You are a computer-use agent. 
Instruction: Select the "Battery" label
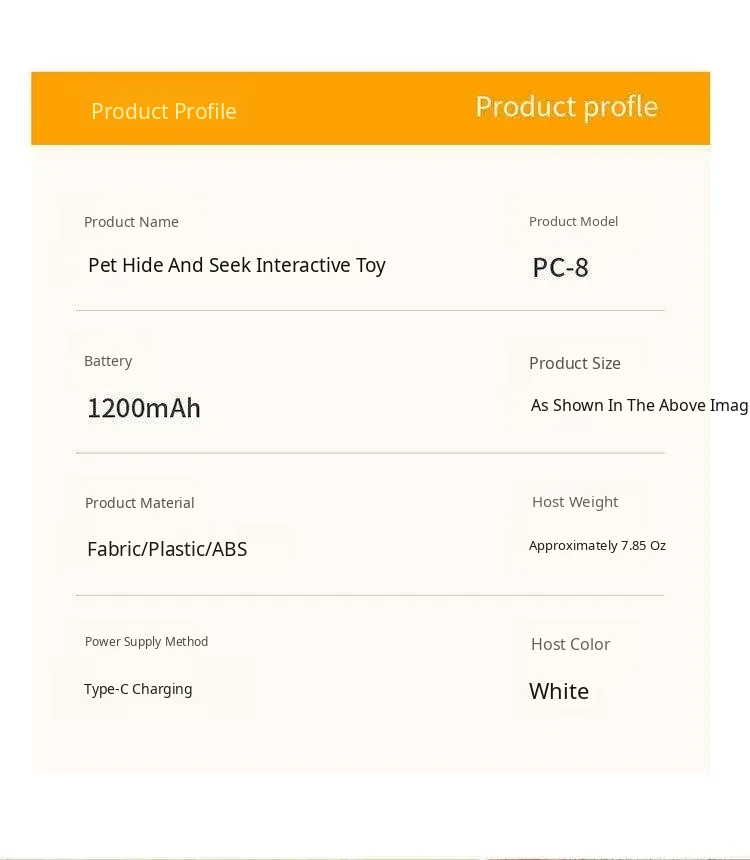point(108,361)
